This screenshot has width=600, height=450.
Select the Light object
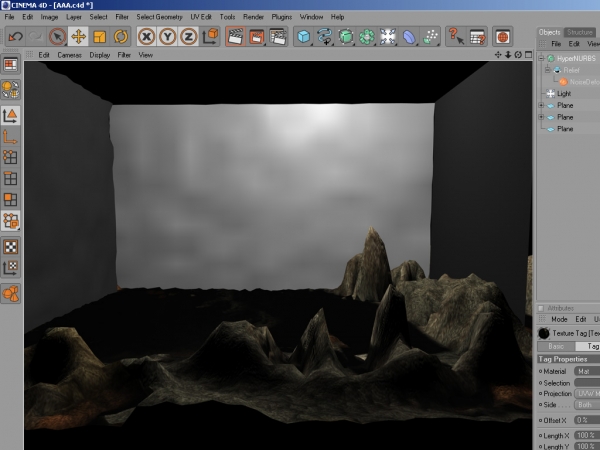(564, 93)
